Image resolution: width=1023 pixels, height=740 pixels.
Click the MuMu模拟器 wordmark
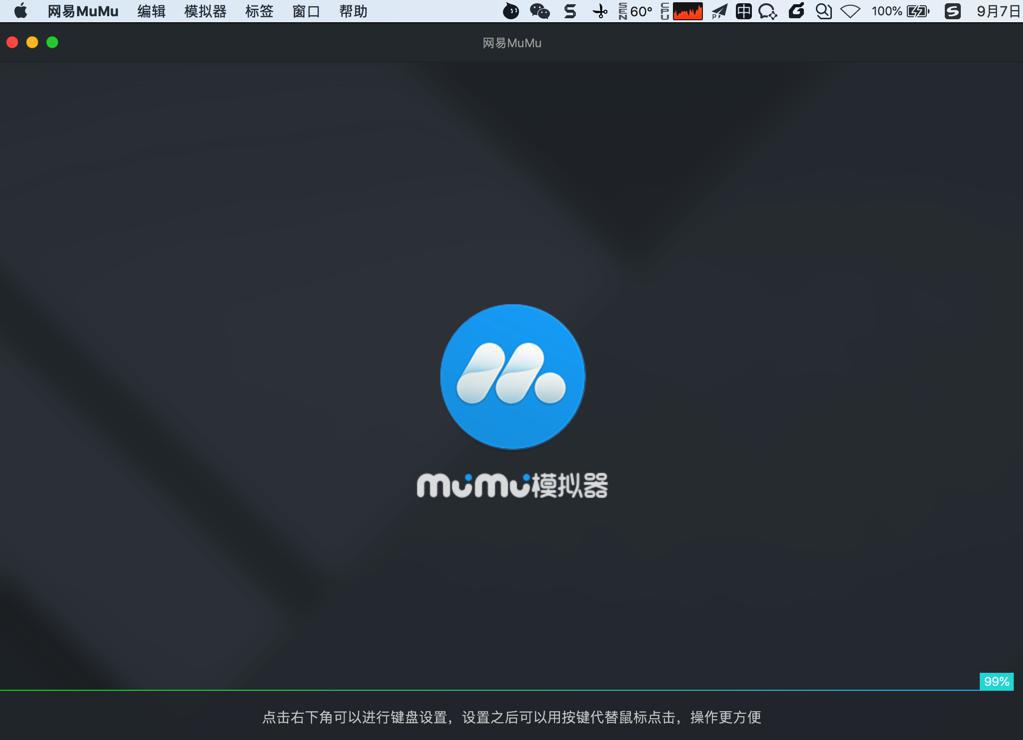513,486
